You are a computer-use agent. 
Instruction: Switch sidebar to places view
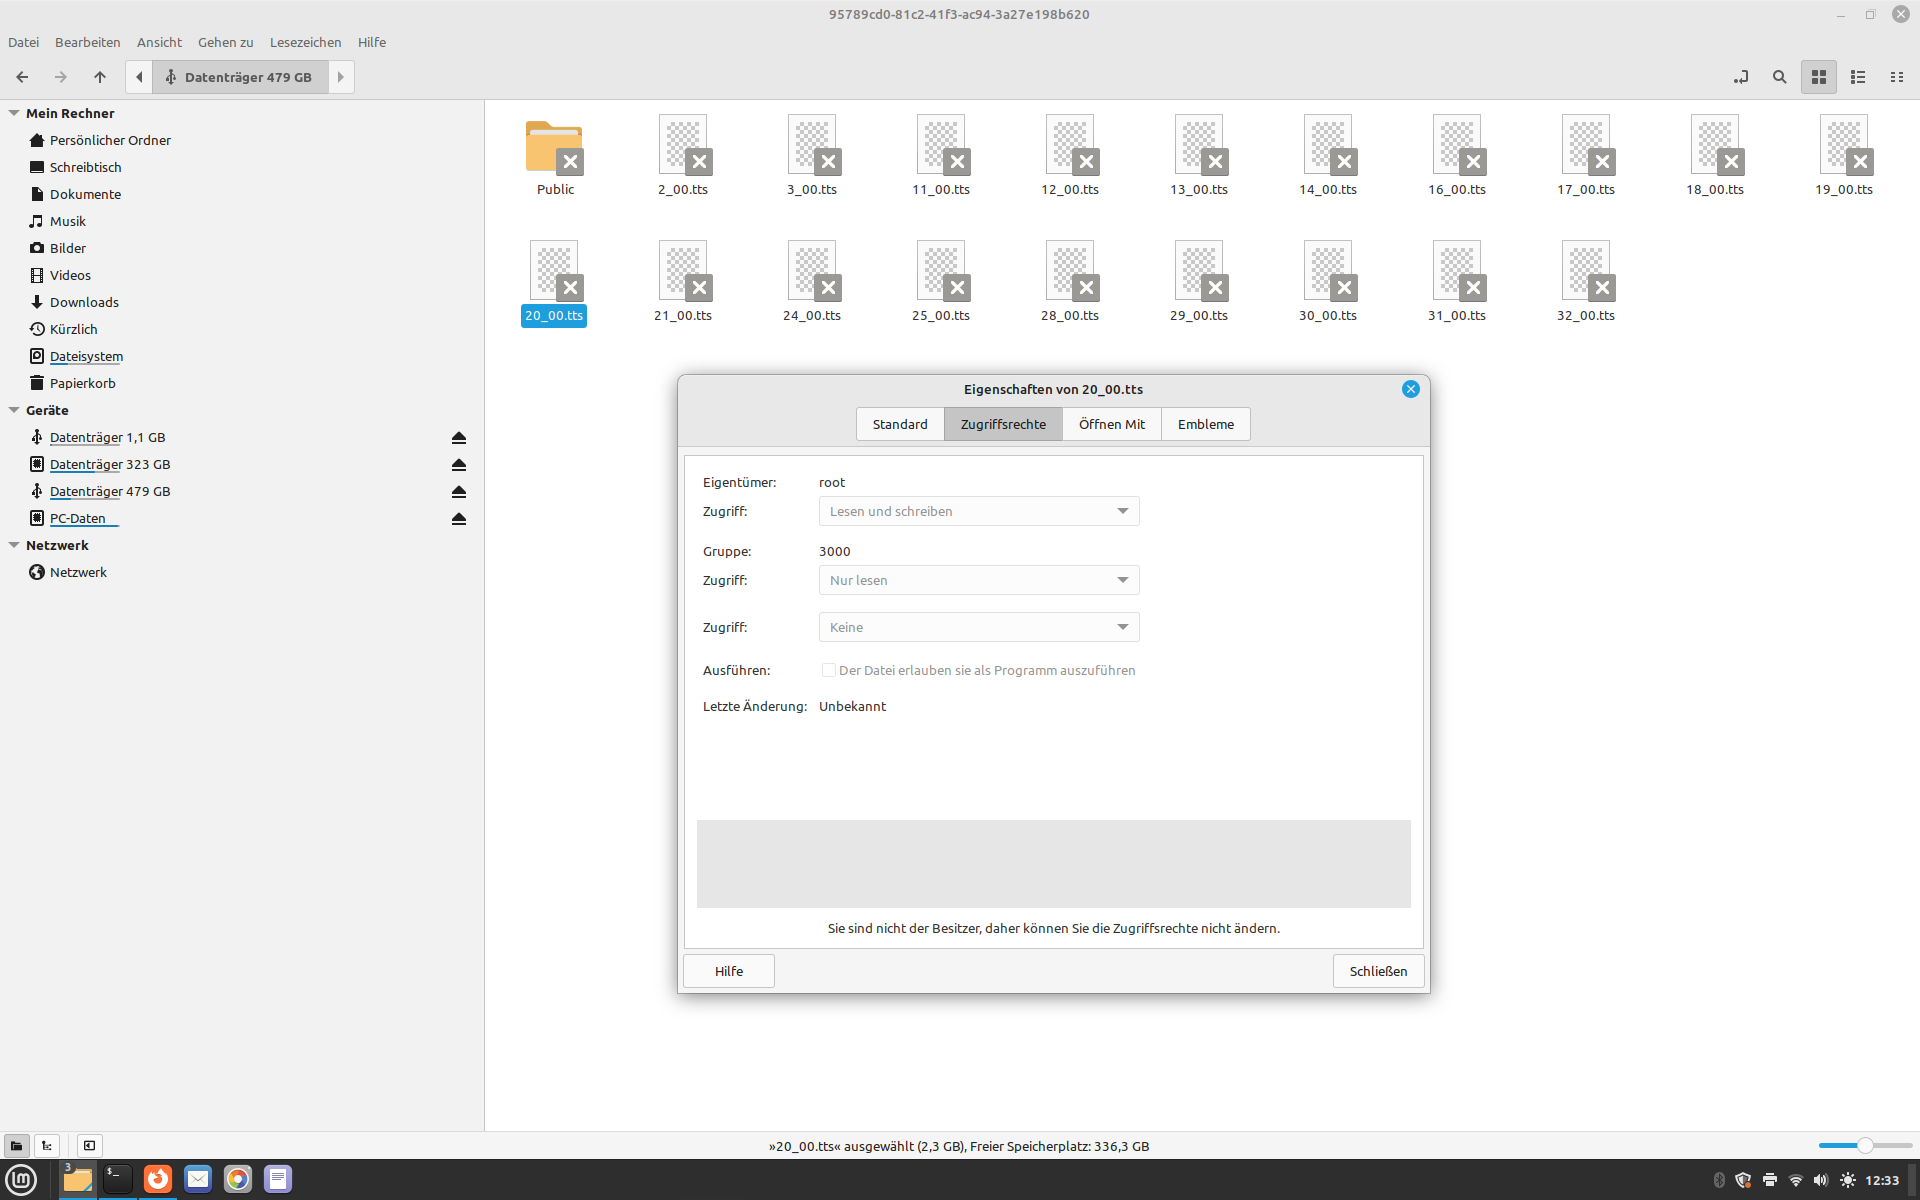click(x=16, y=1146)
